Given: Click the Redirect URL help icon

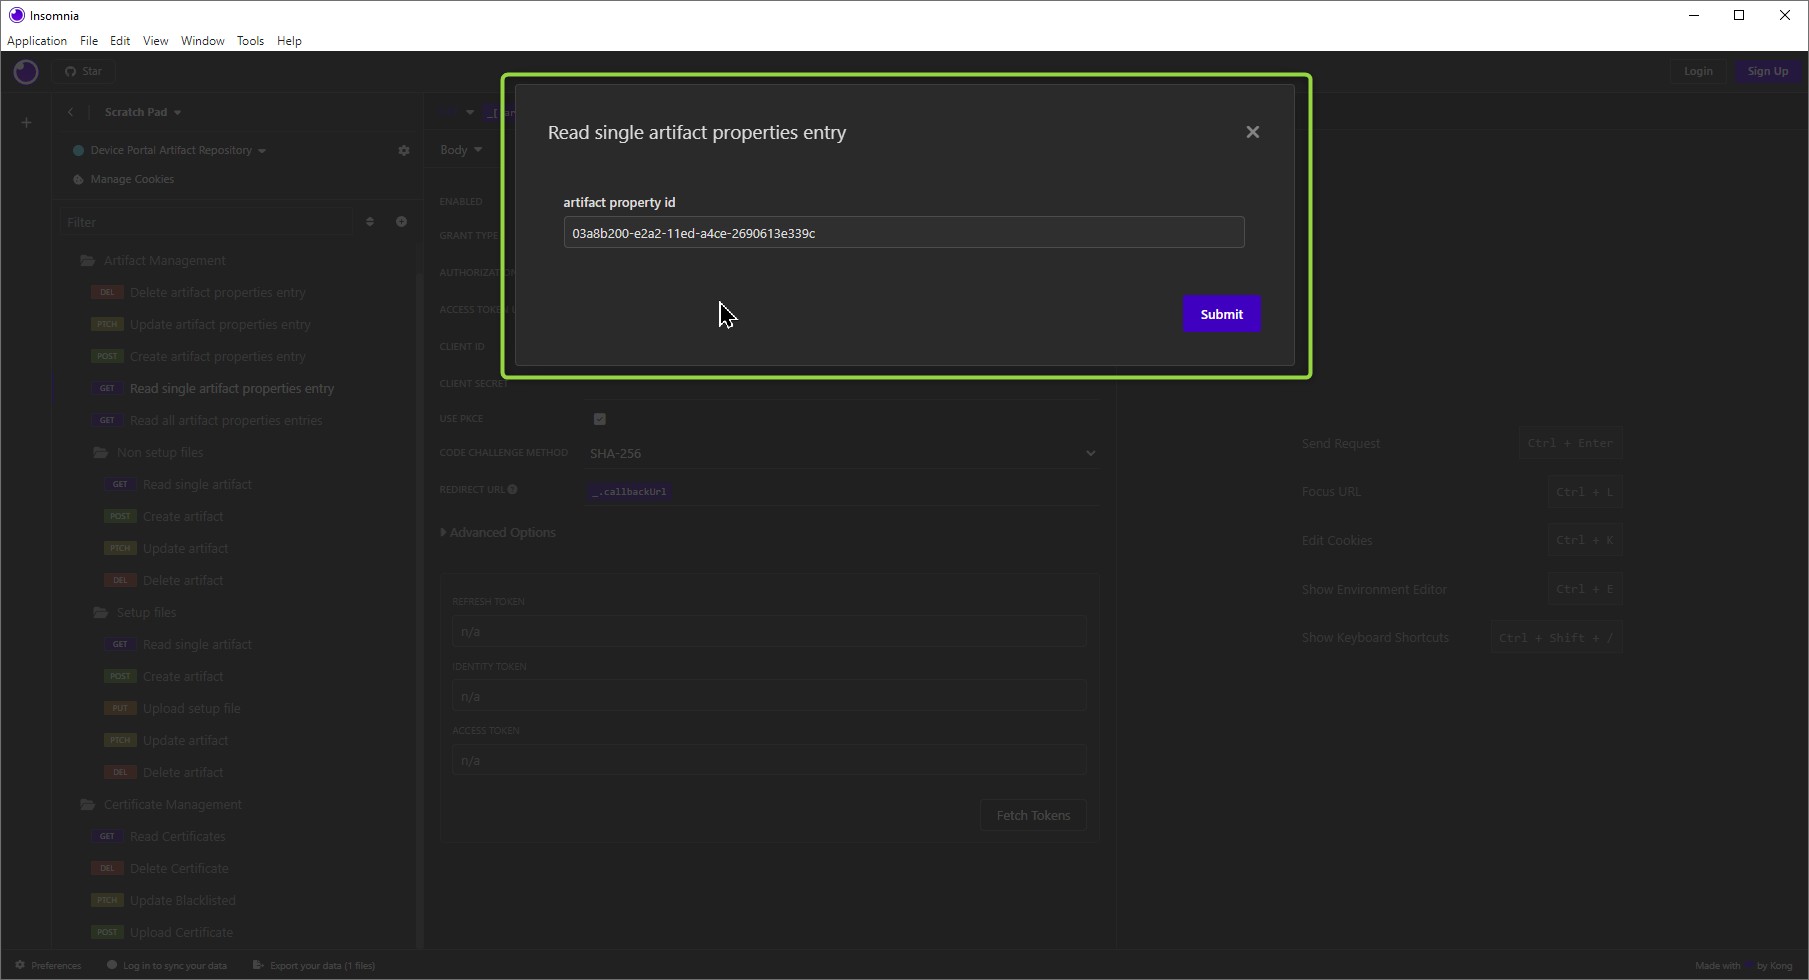Looking at the screenshot, I should pyautogui.click(x=513, y=490).
